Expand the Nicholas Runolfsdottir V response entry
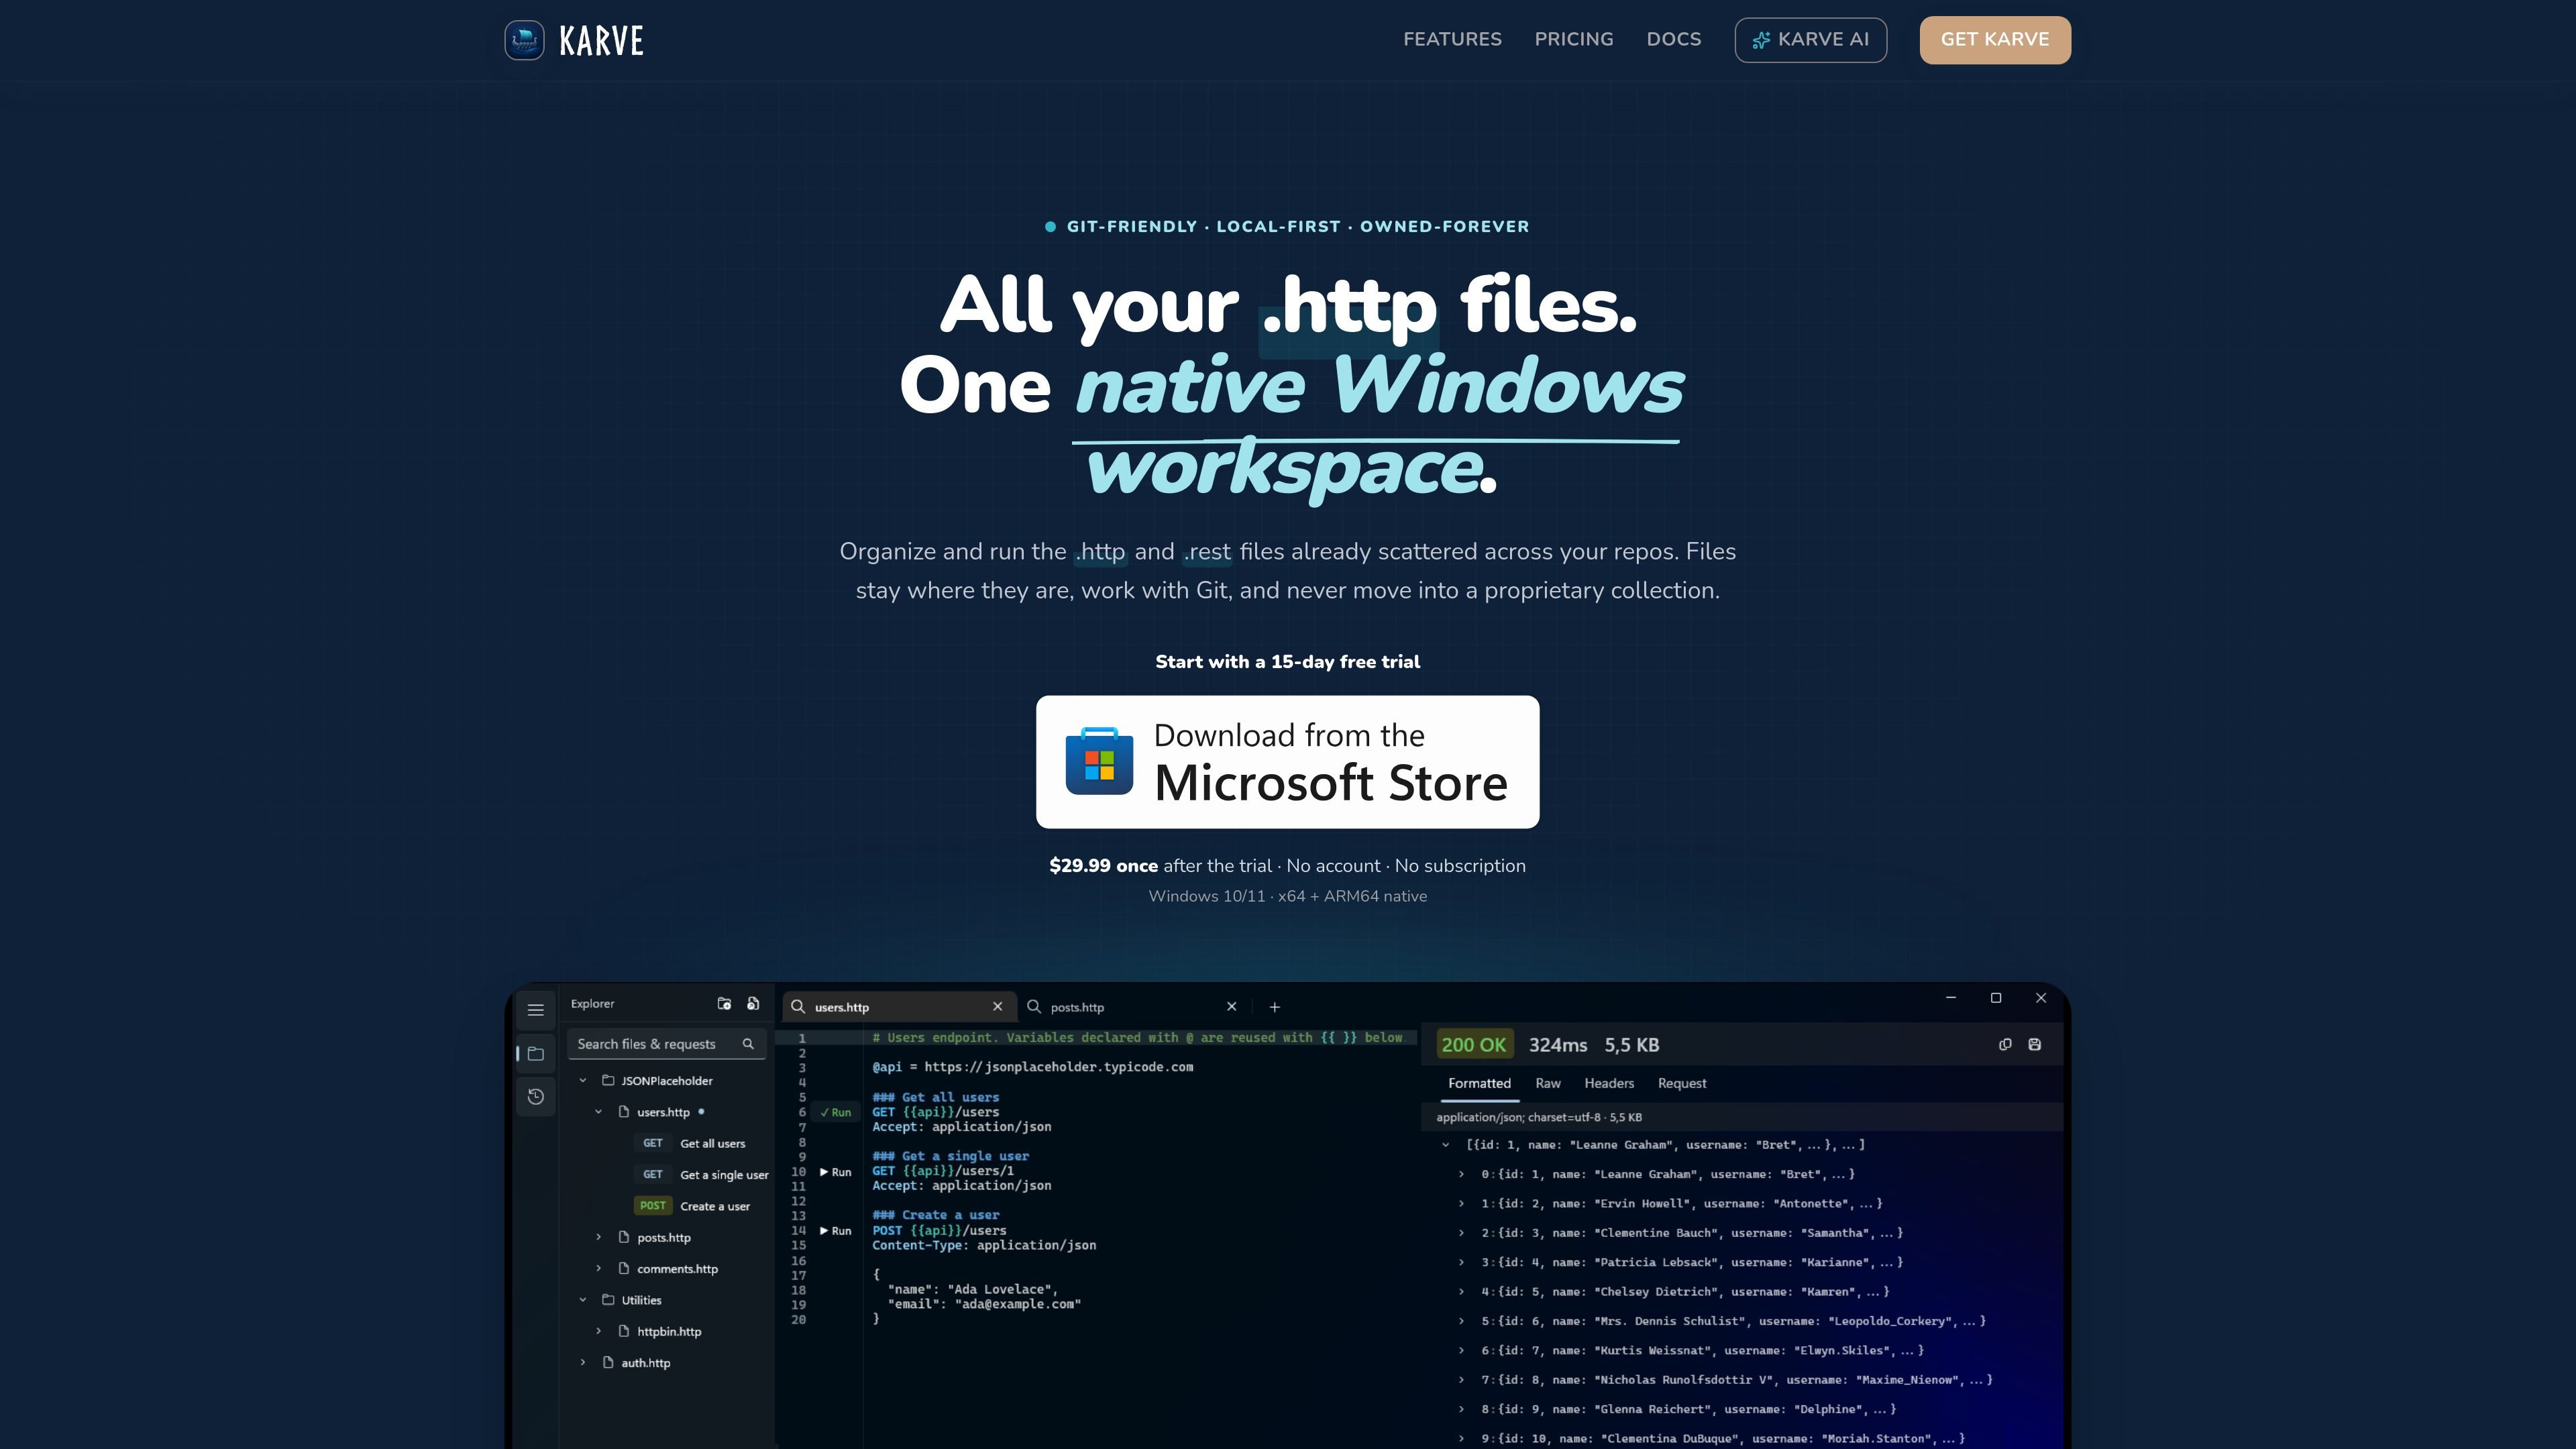This screenshot has width=2576, height=1449. coord(1461,1380)
